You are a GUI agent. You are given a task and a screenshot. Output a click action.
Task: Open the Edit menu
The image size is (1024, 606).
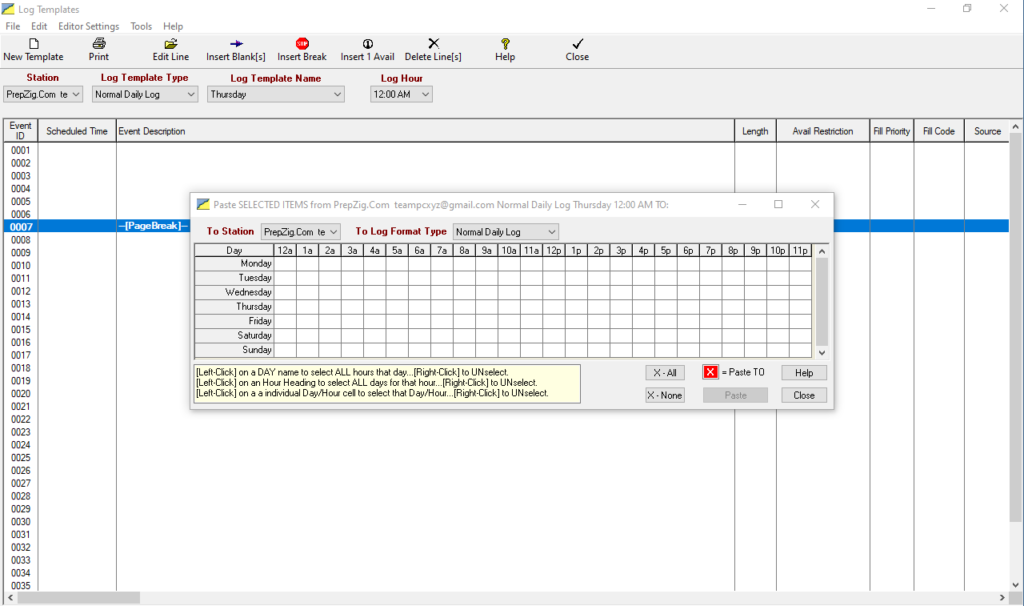tap(39, 26)
